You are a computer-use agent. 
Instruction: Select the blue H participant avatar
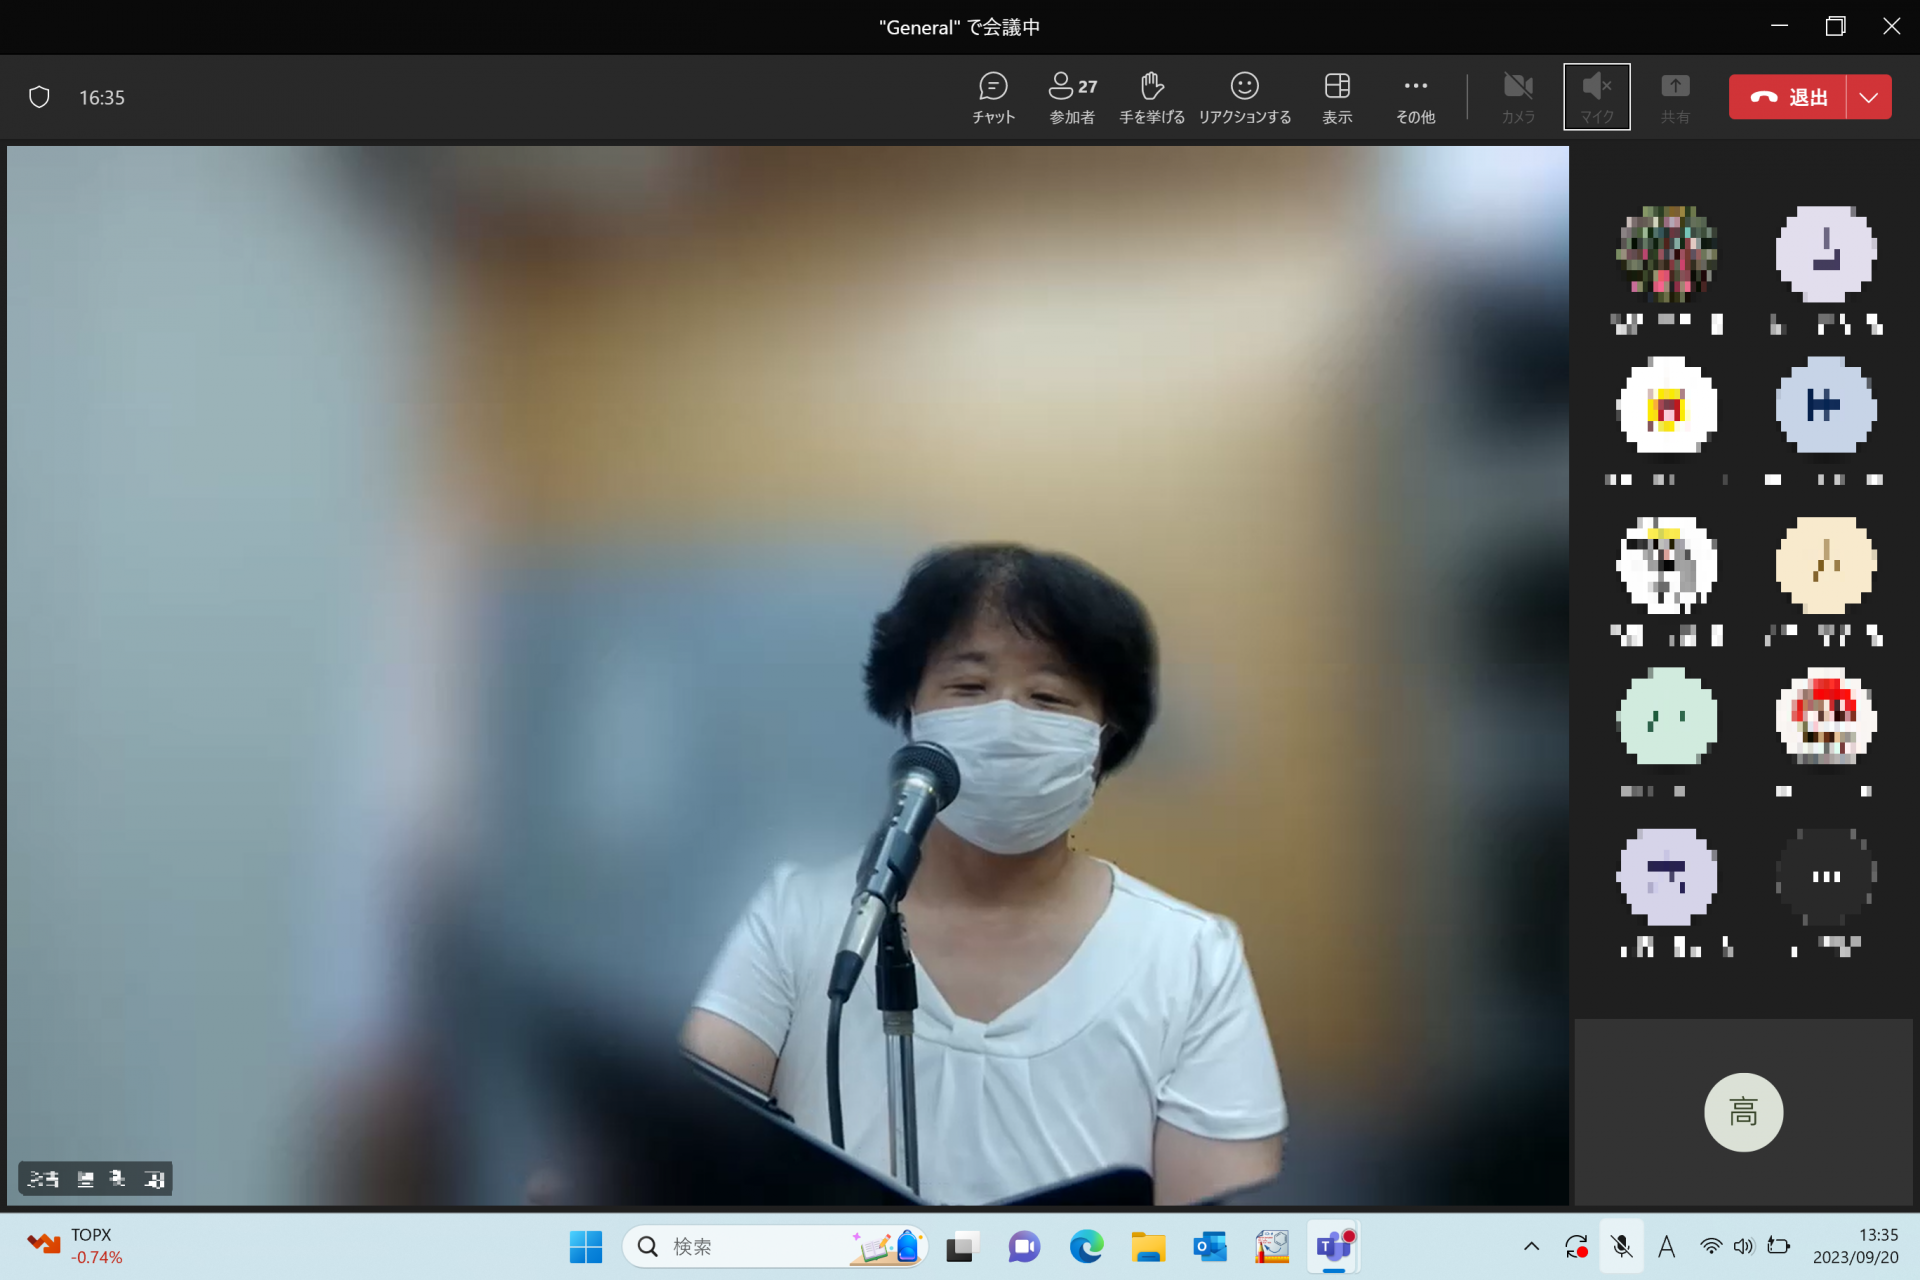[1826, 405]
